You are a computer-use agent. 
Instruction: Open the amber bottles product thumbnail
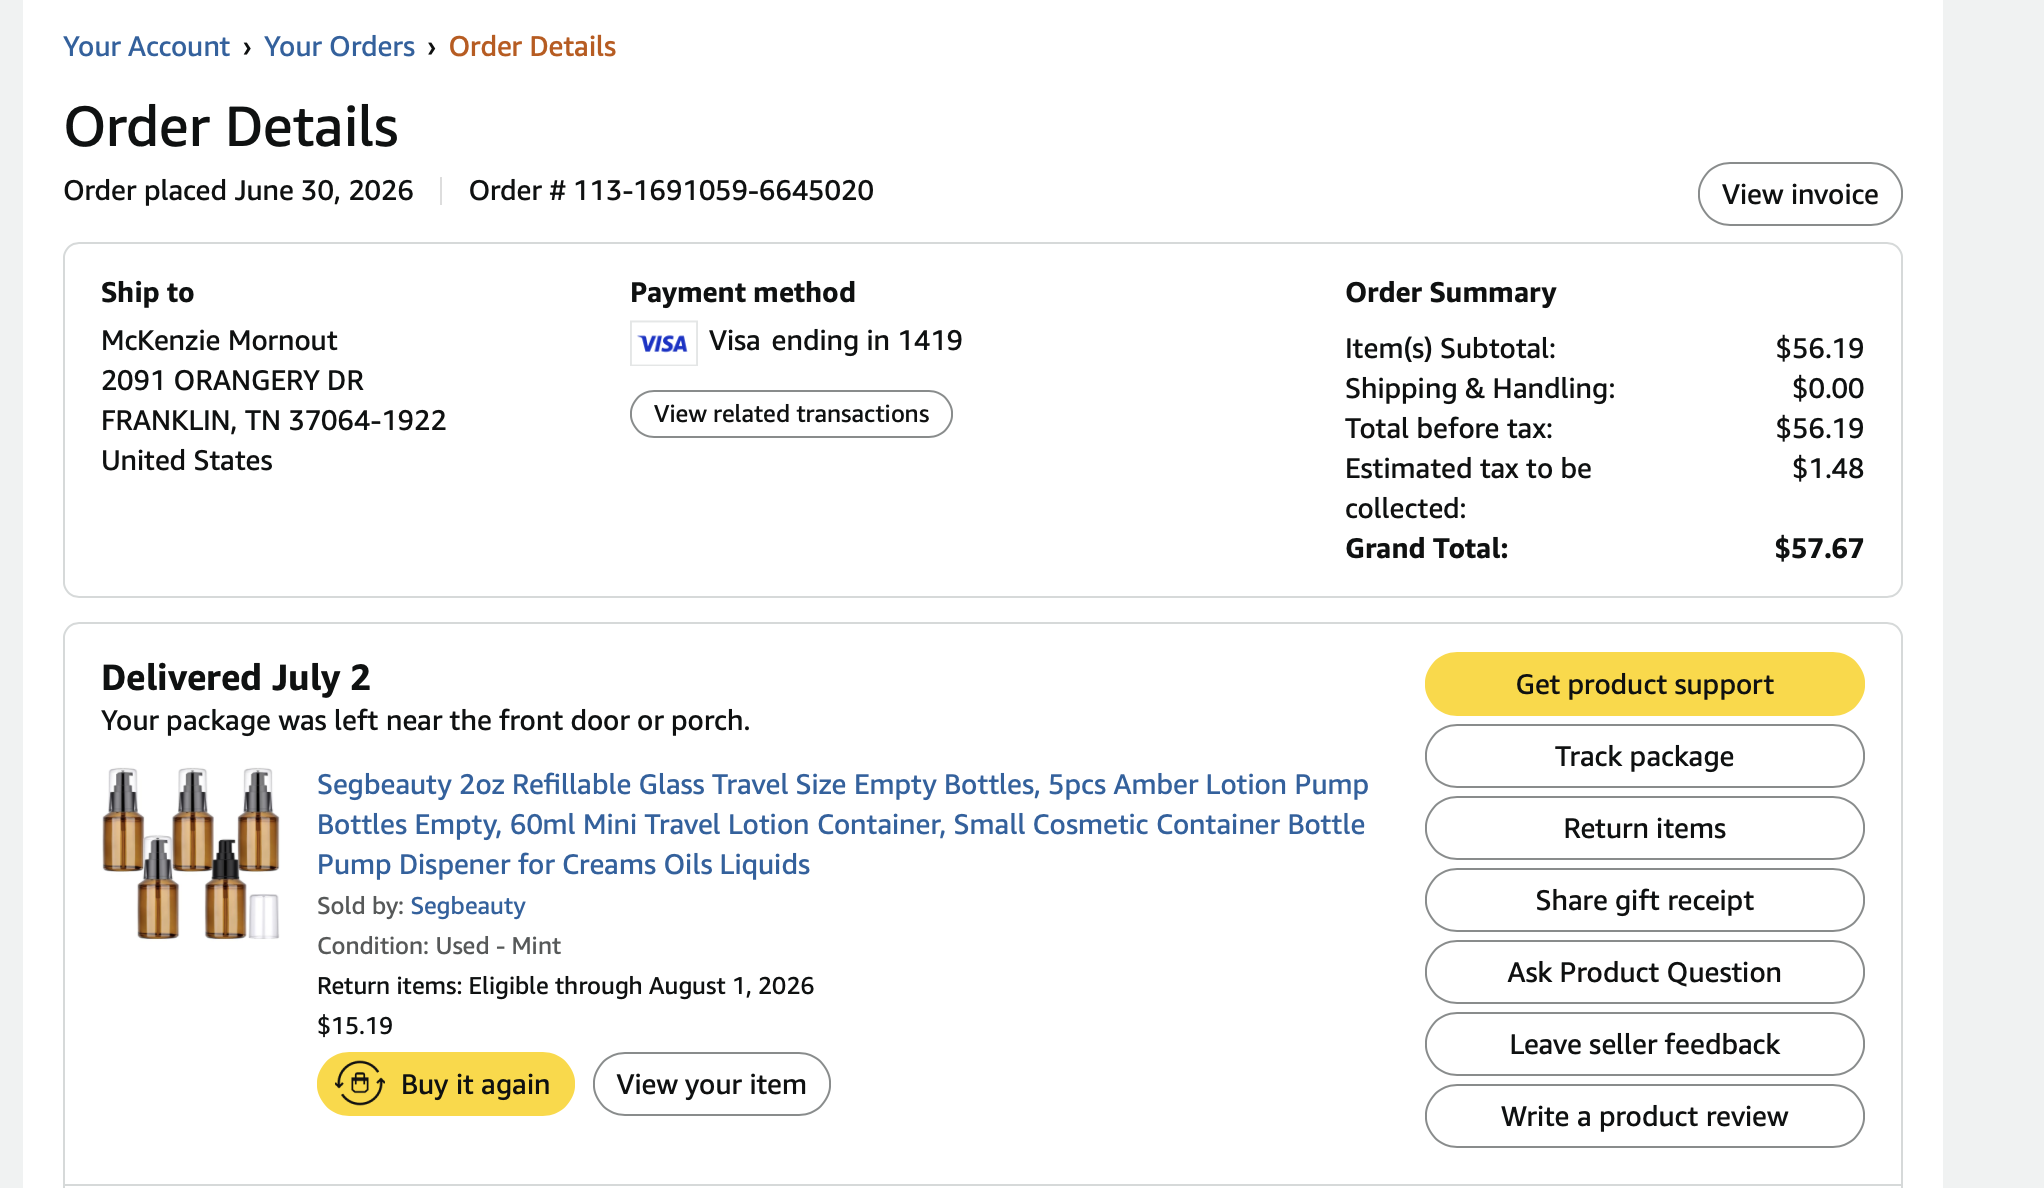191,853
